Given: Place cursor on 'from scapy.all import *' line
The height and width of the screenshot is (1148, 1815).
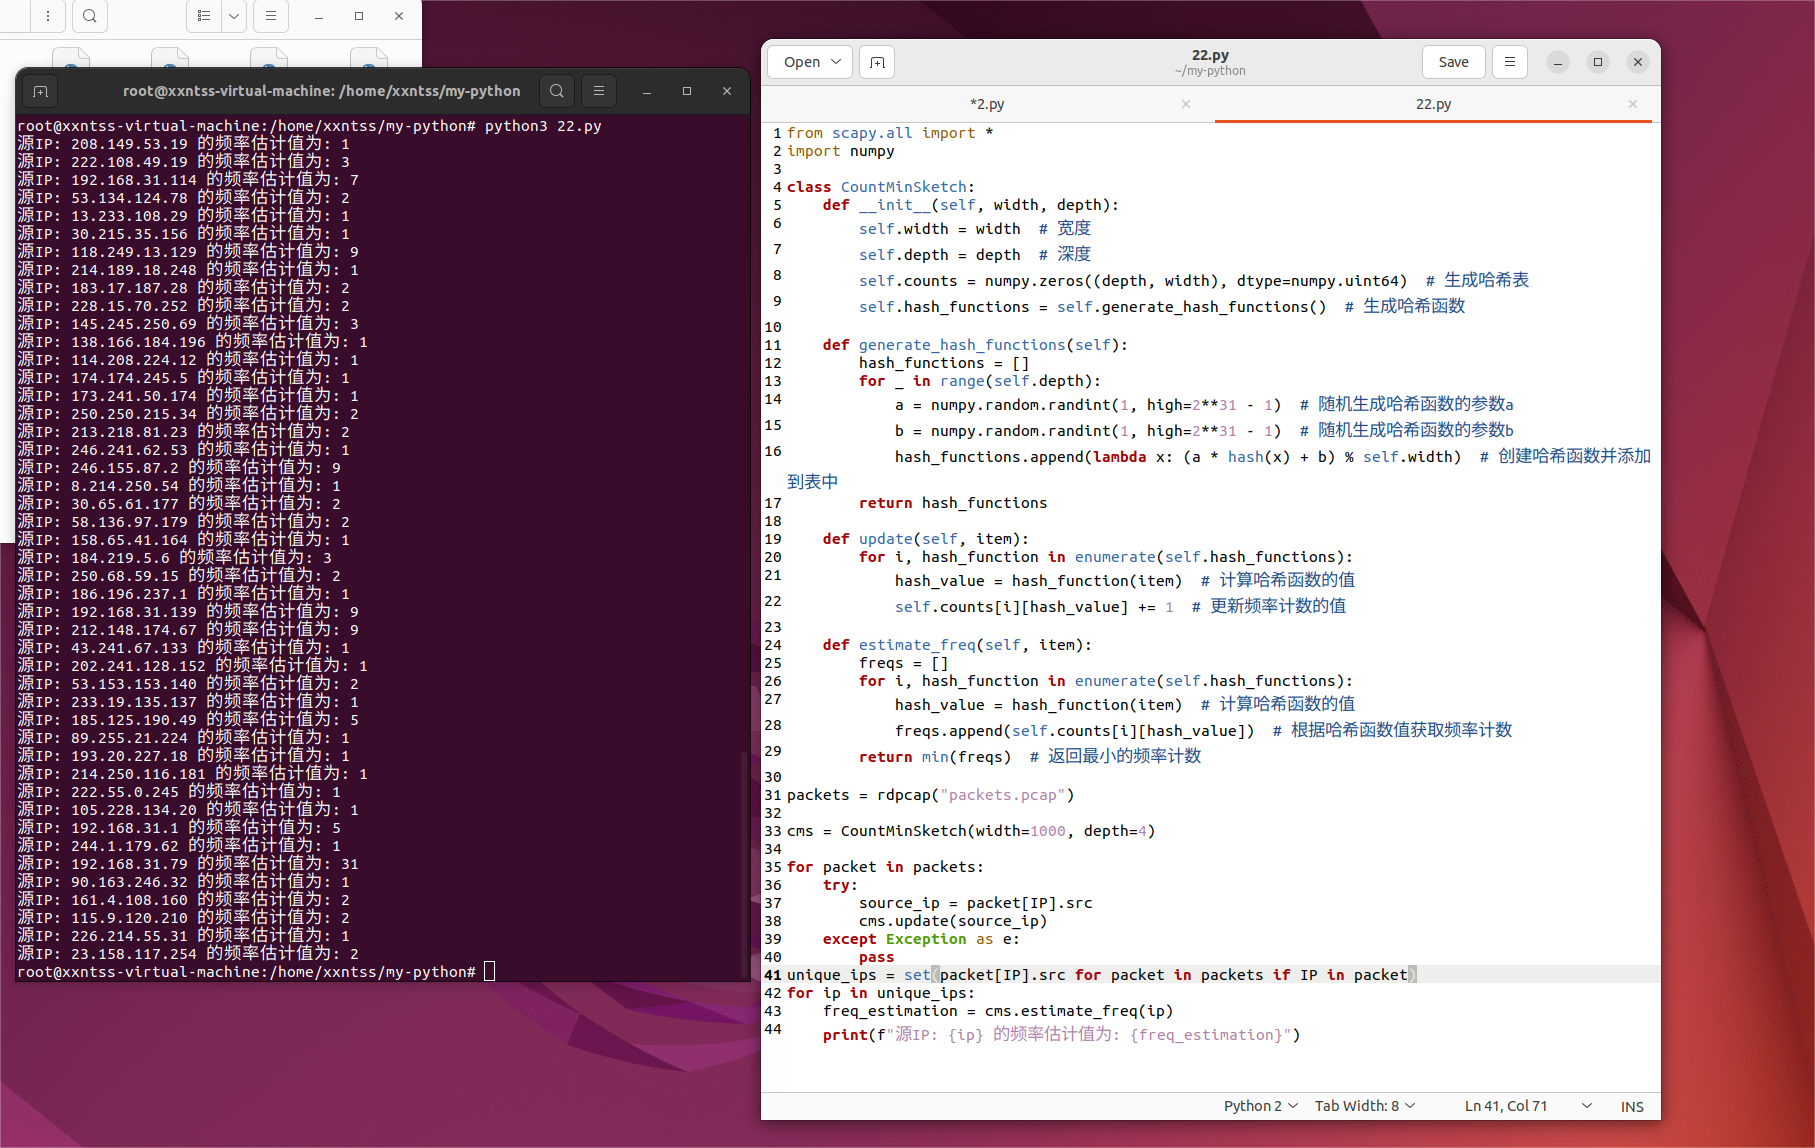Looking at the screenshot, I should (x=890, y=133).
